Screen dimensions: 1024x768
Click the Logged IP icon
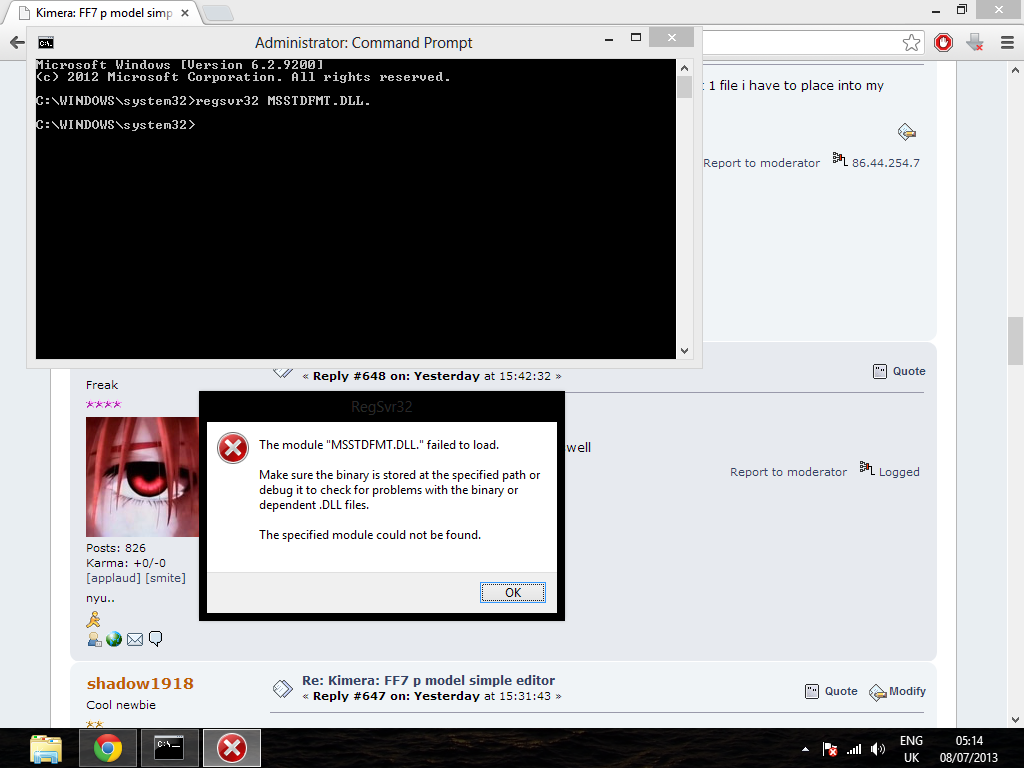point(867,468)
